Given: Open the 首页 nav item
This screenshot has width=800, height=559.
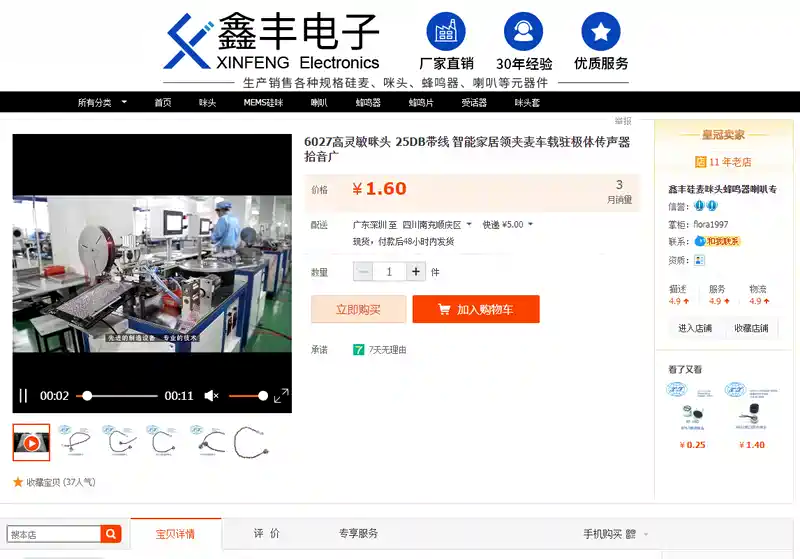Looking at the screenshot, I should coord(163,103).
